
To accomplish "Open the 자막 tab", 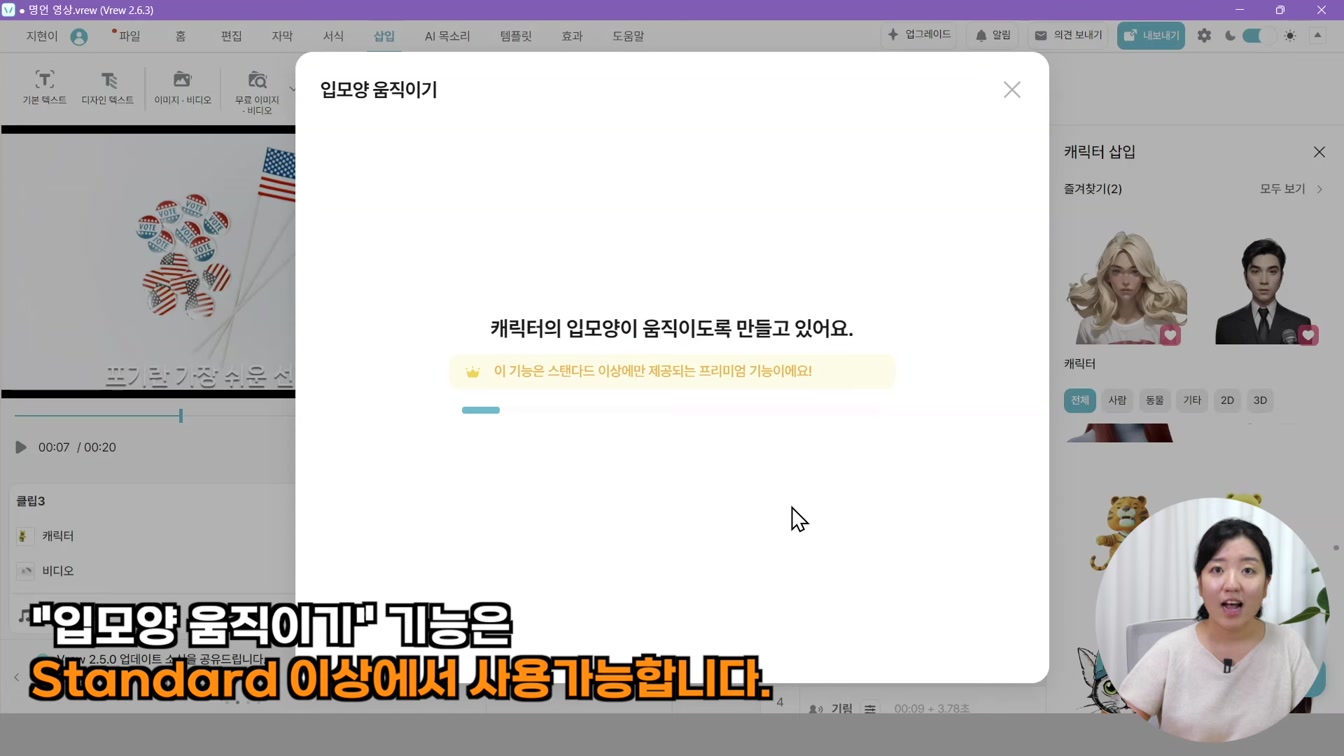I will 282,36.
